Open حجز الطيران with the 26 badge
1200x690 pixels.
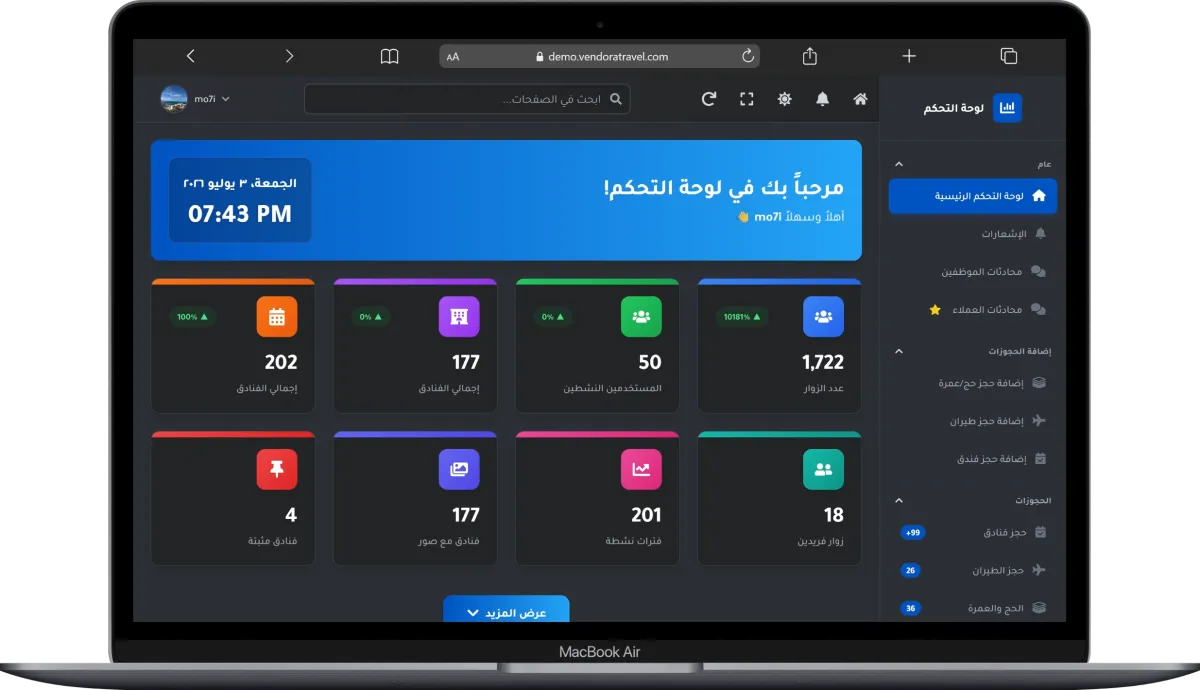coord(973,571)
